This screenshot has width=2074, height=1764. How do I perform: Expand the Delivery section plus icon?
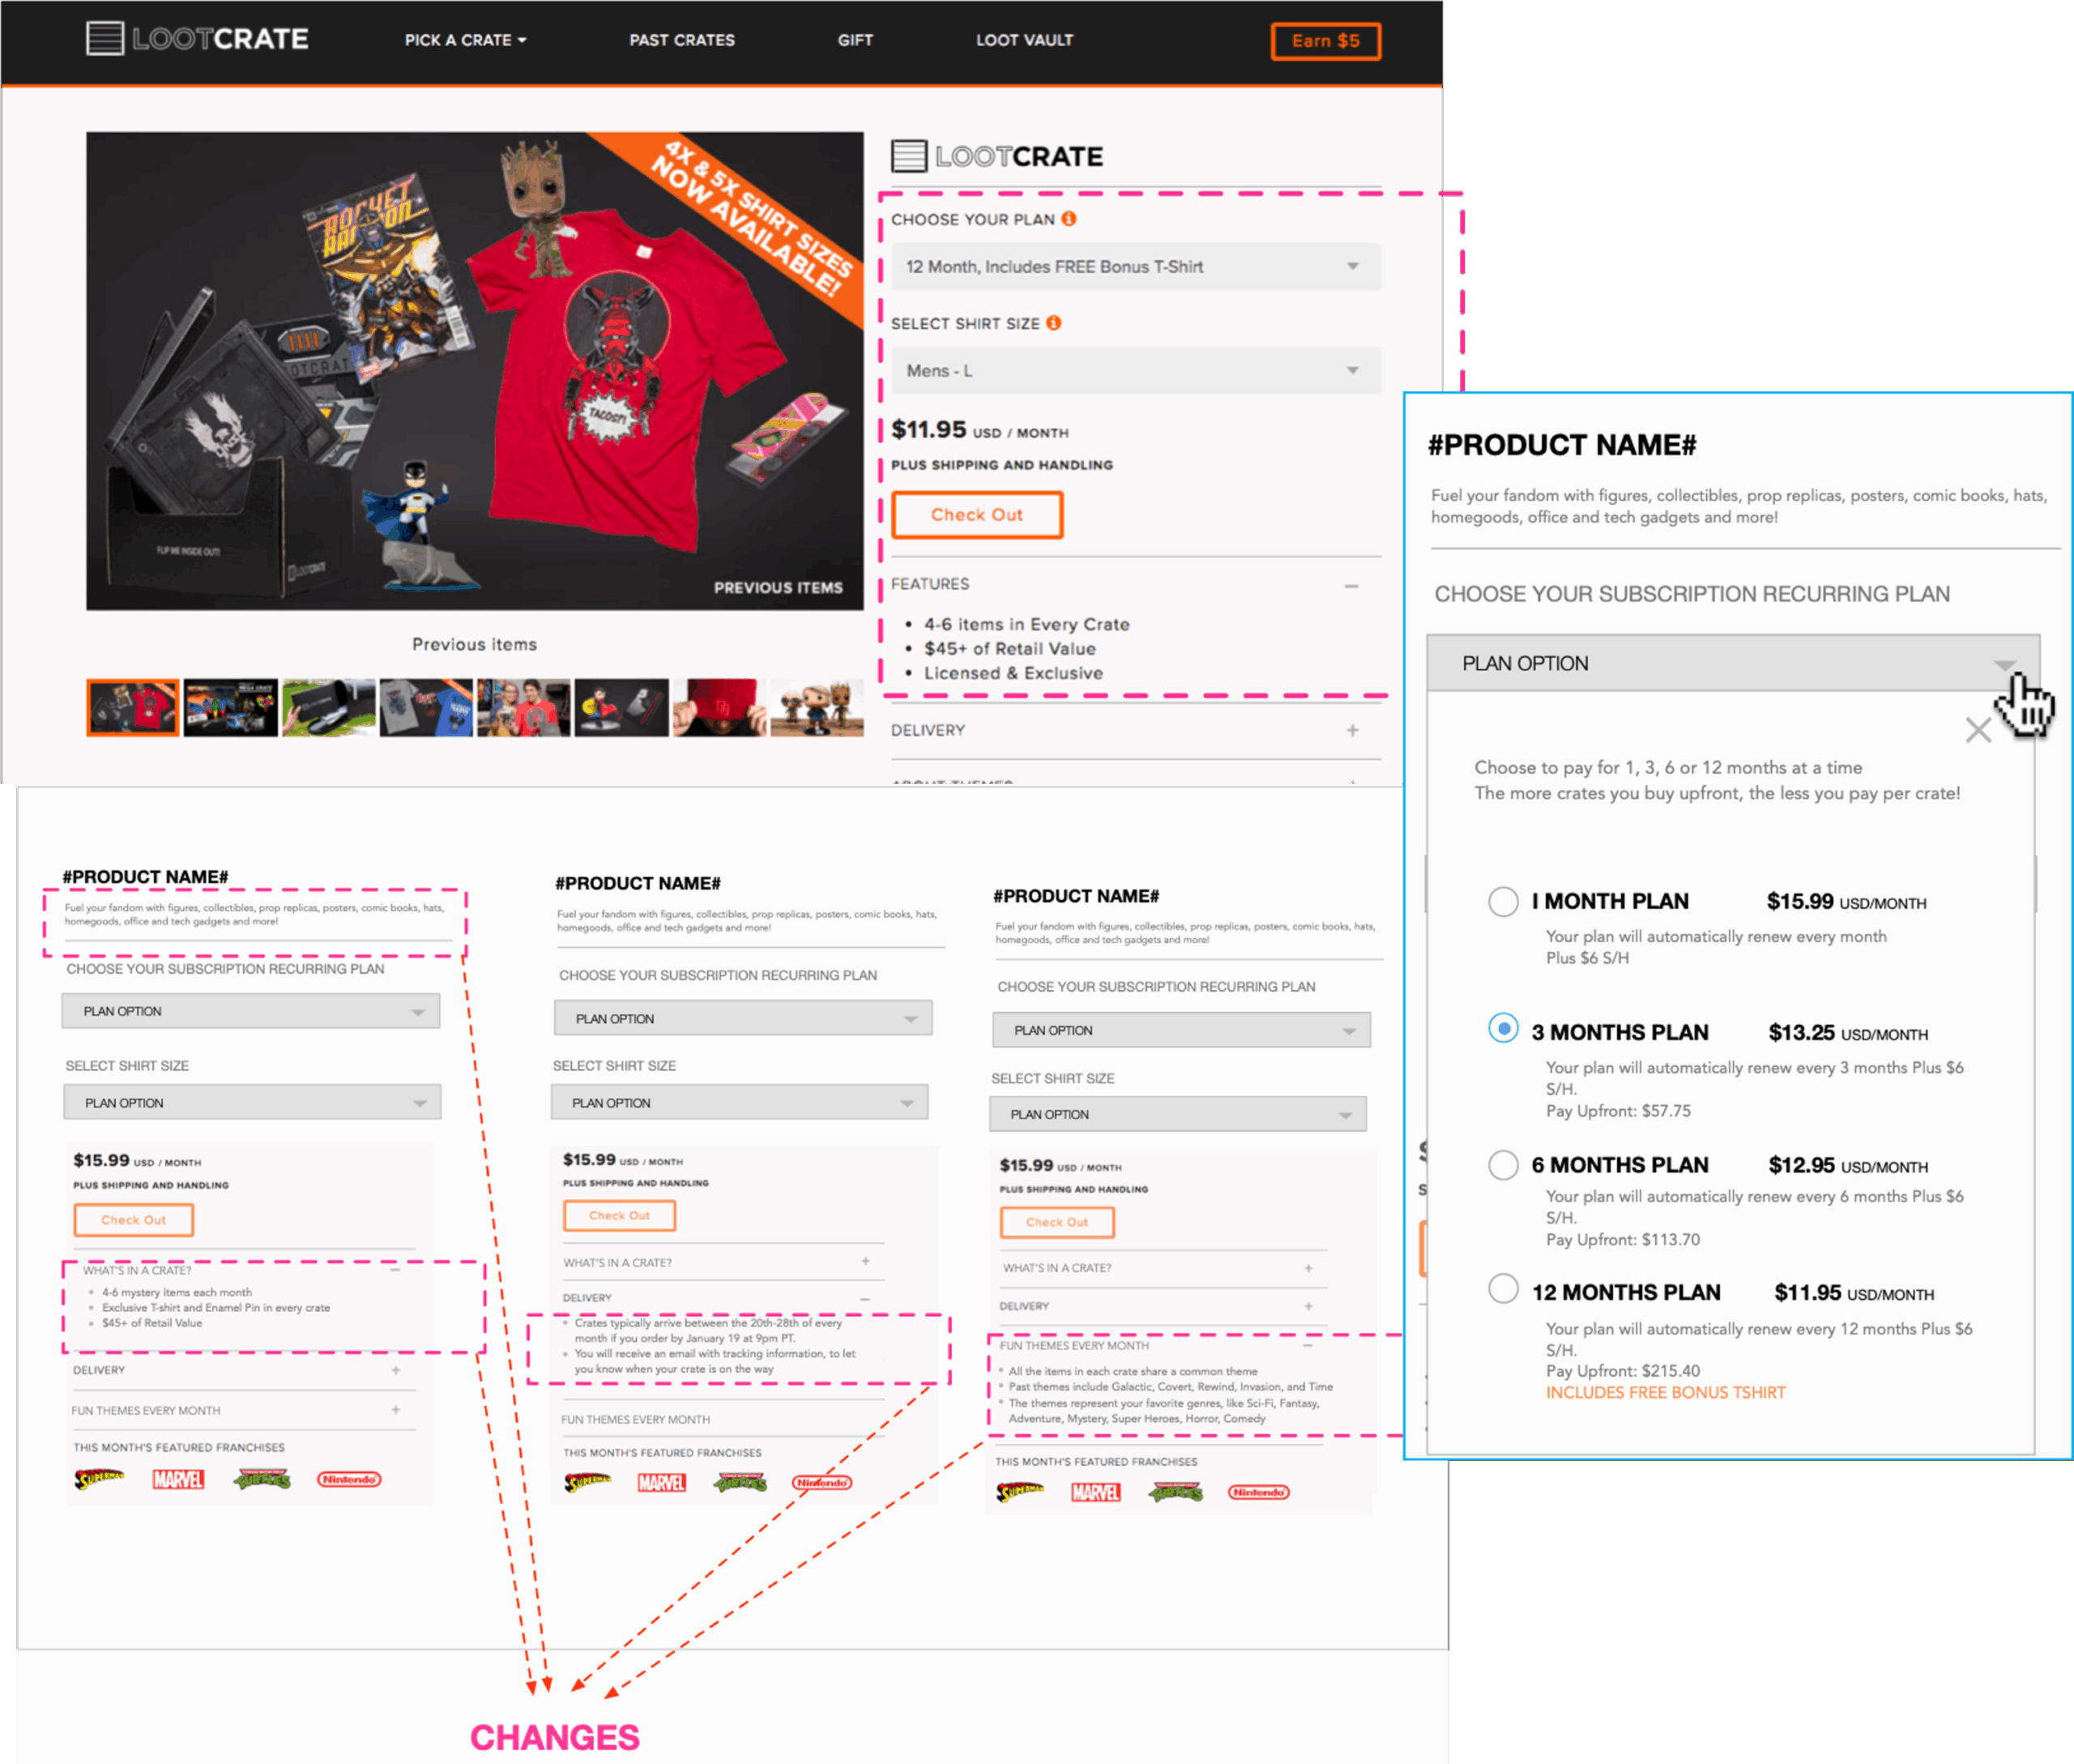point(1352,730)
